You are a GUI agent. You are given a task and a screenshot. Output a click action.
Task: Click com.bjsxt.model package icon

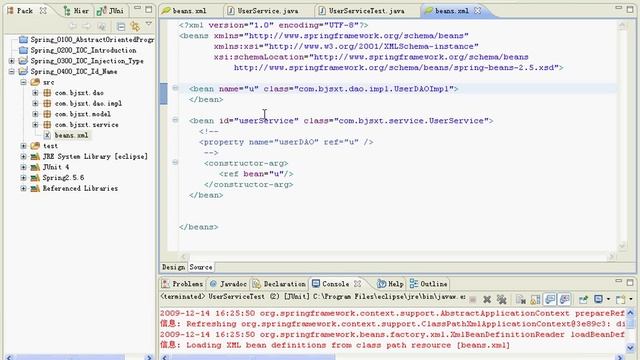pyautogui.click(x=47, y=114)
